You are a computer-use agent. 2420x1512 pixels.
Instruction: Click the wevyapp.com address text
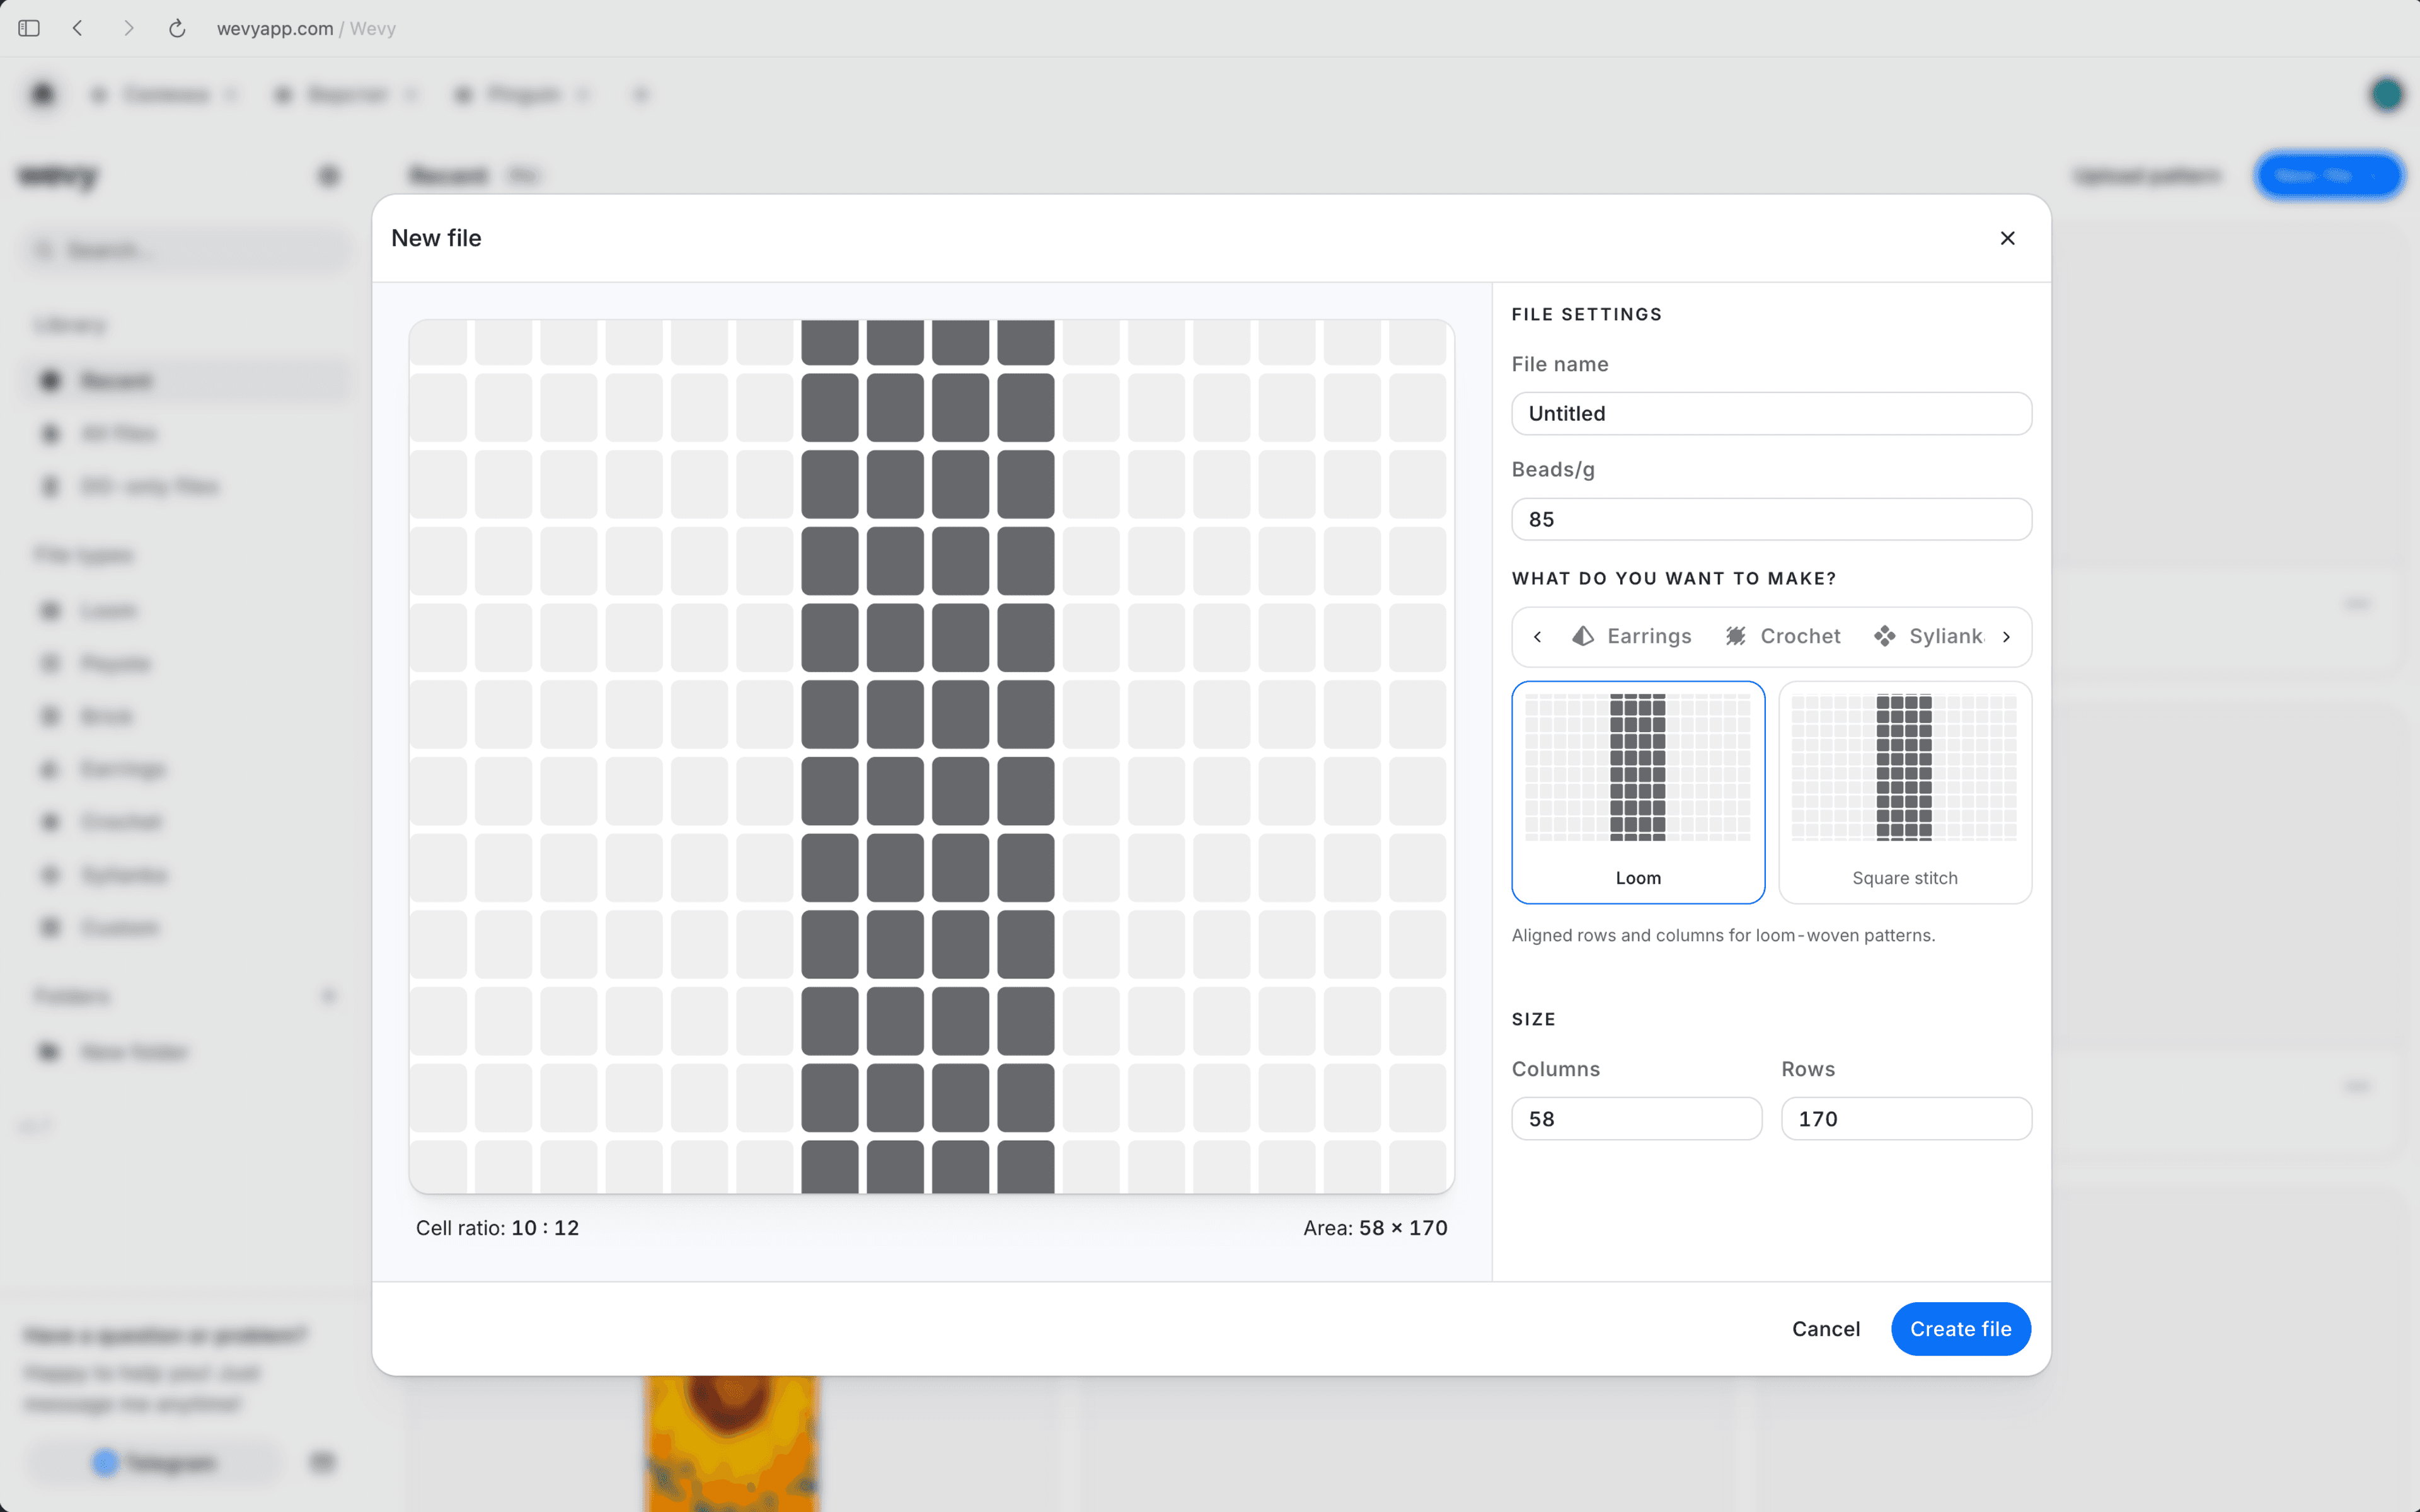click(x=275, y=29)
